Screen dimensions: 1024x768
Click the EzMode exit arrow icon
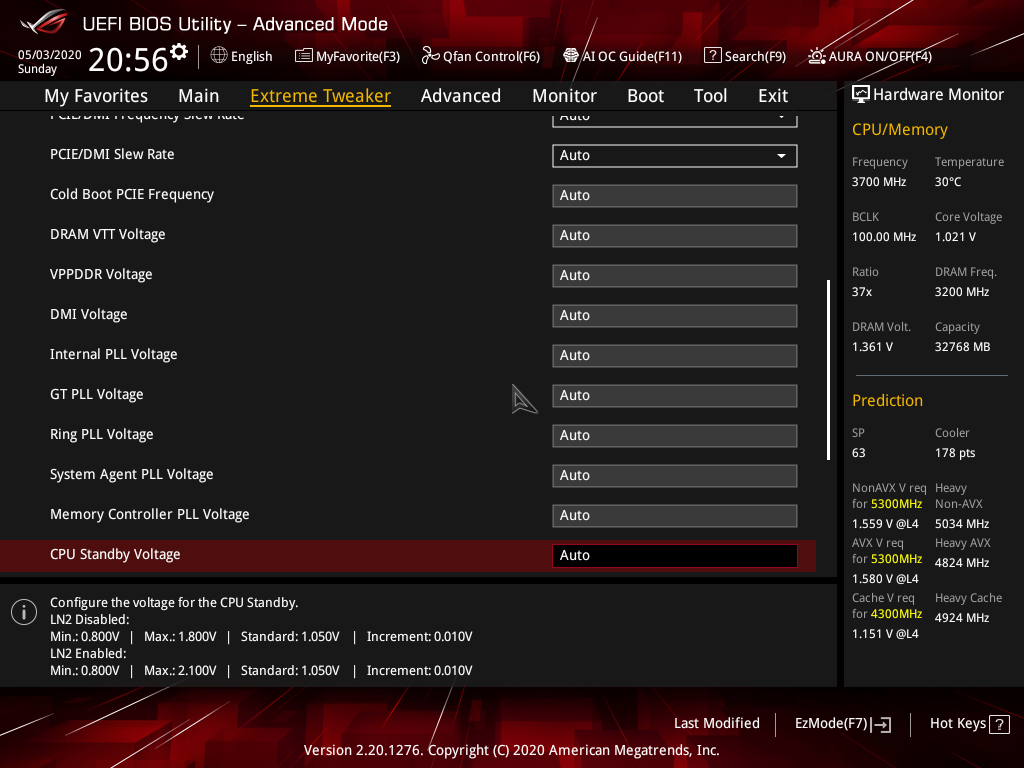tap(881, 724)
